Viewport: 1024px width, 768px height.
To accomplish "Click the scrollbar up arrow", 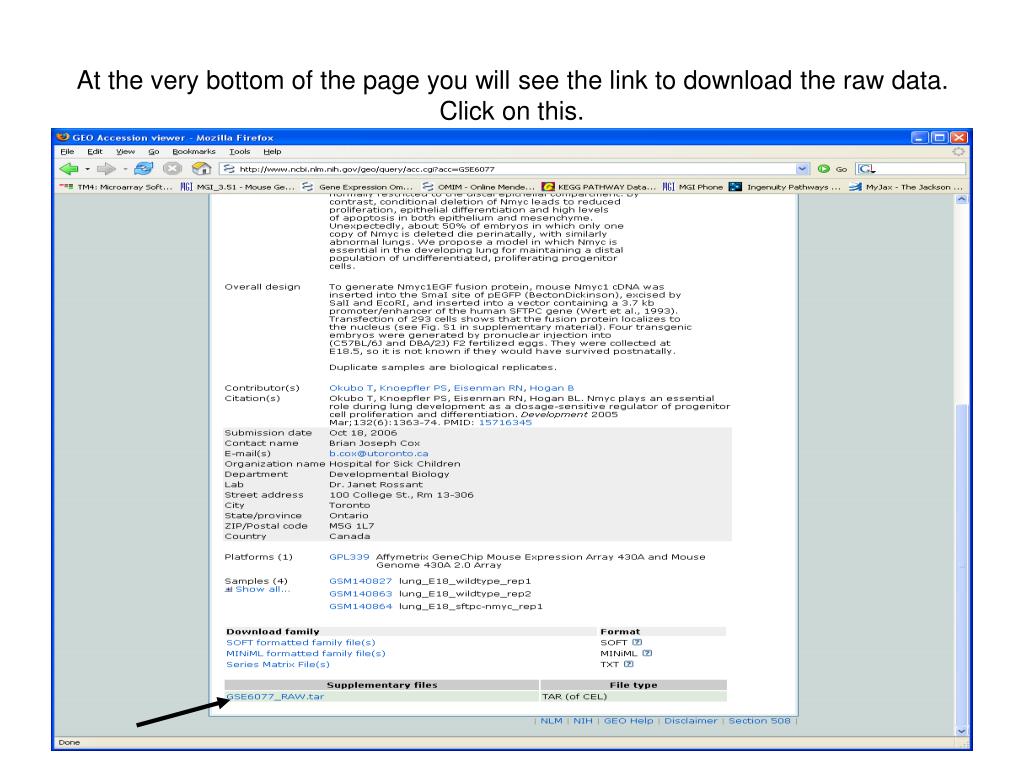I will click(961, 200).
